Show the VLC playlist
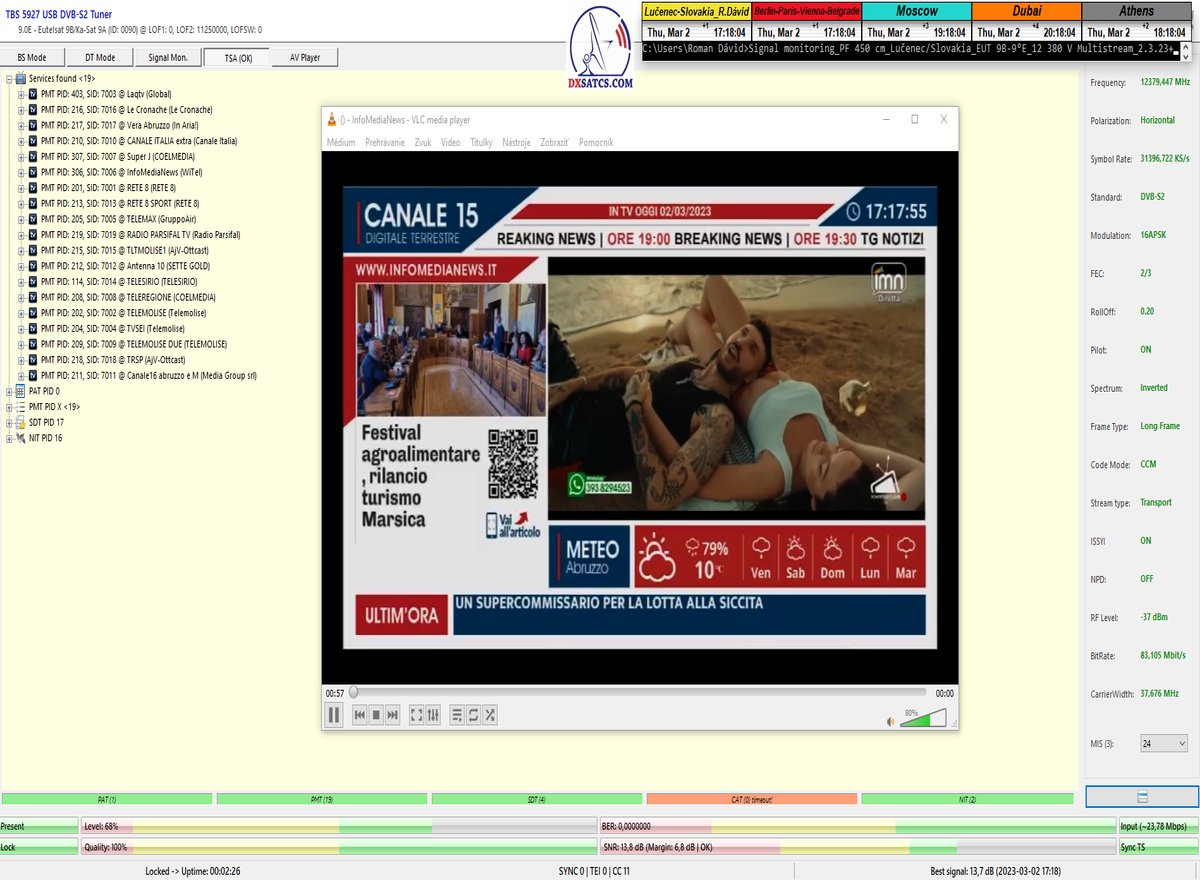This screenshot has height=880, width=1200. (457, 715)
